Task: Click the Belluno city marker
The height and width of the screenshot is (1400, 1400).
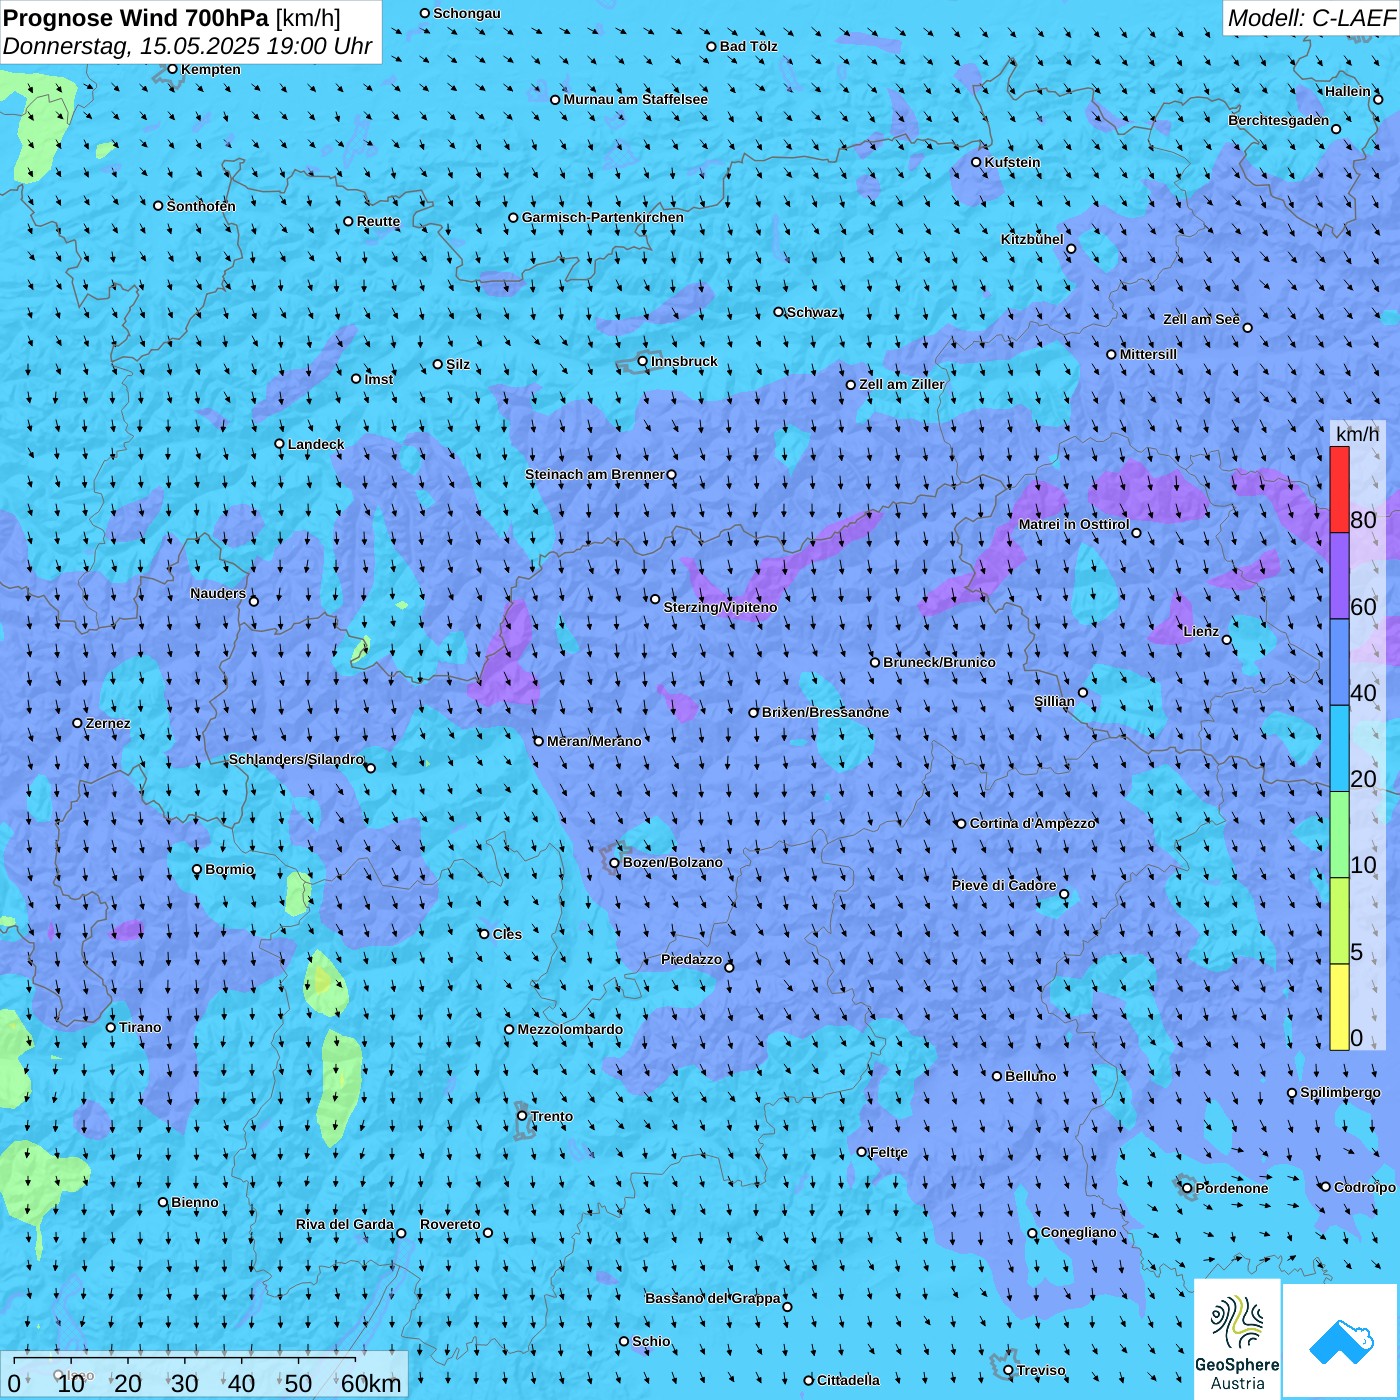Action: (x=997, y=1076)
